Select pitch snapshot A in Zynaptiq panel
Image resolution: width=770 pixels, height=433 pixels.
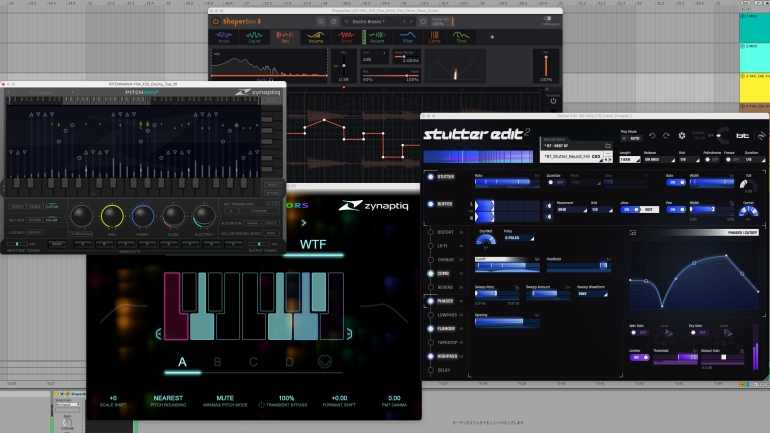[182, 362]
